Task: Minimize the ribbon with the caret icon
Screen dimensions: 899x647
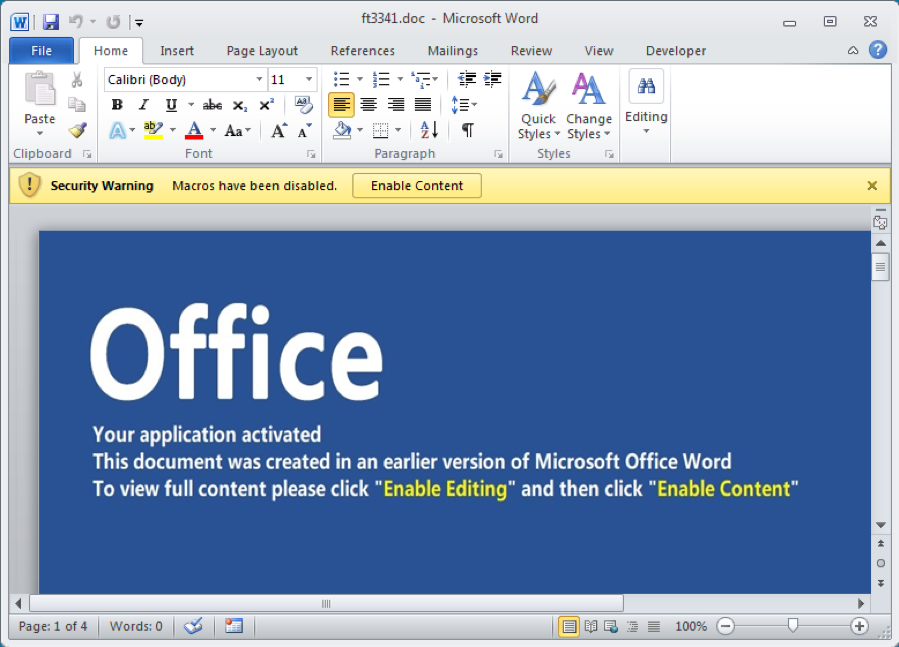Action: [x=853, y=50]
